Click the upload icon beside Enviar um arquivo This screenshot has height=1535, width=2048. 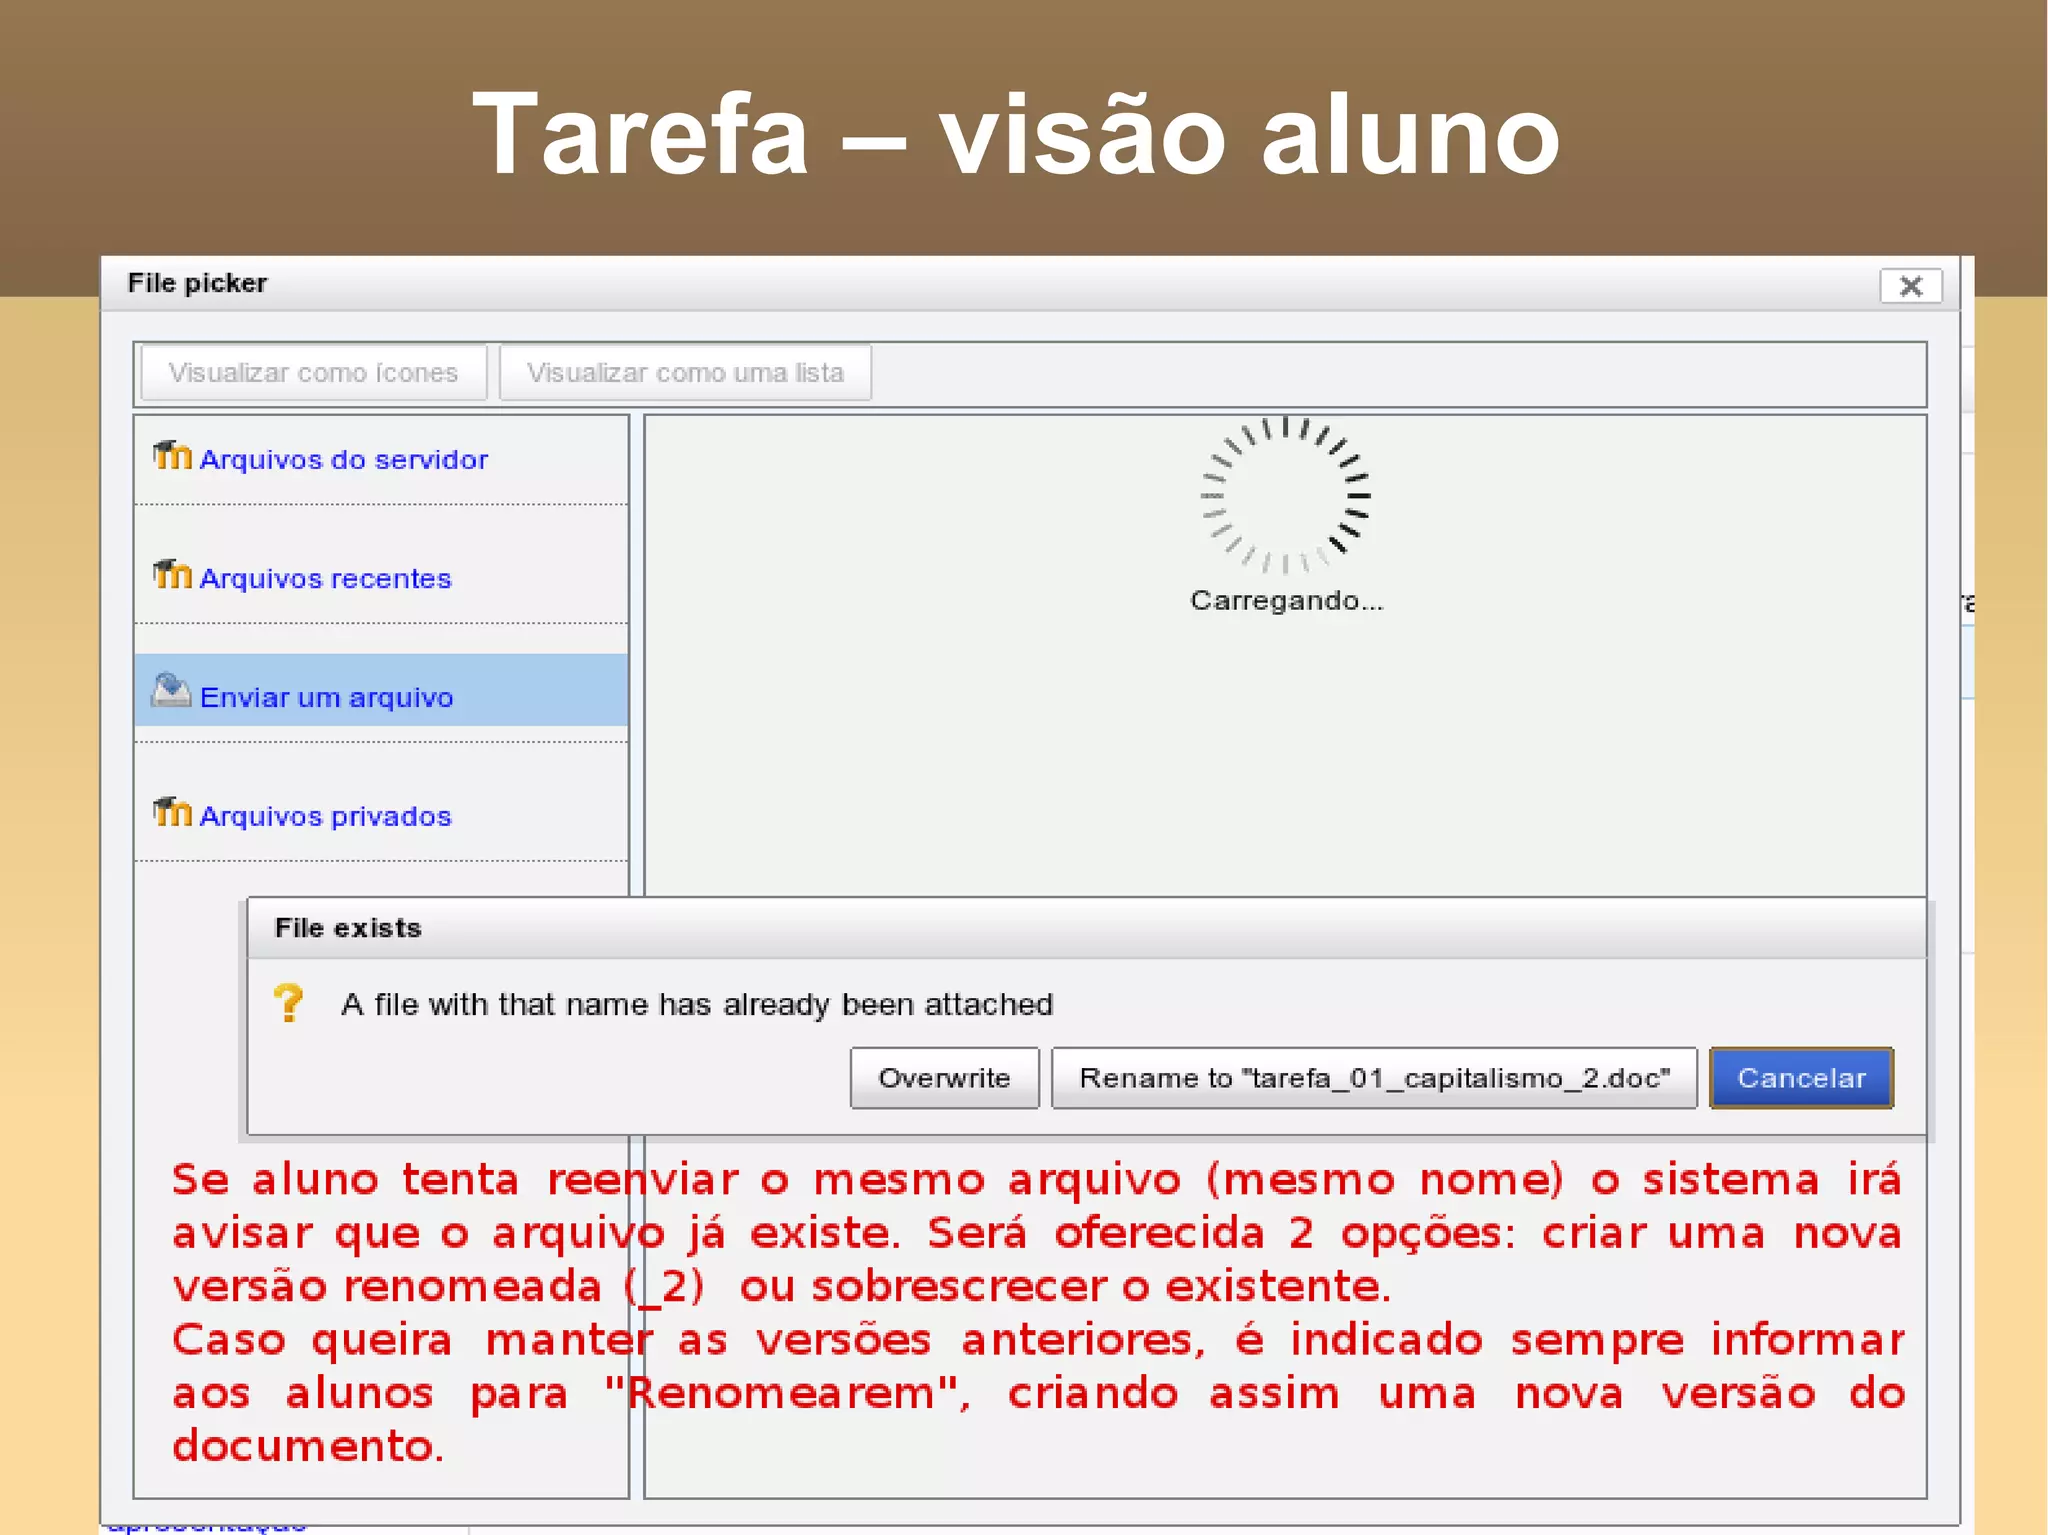(x=171, y=691)
